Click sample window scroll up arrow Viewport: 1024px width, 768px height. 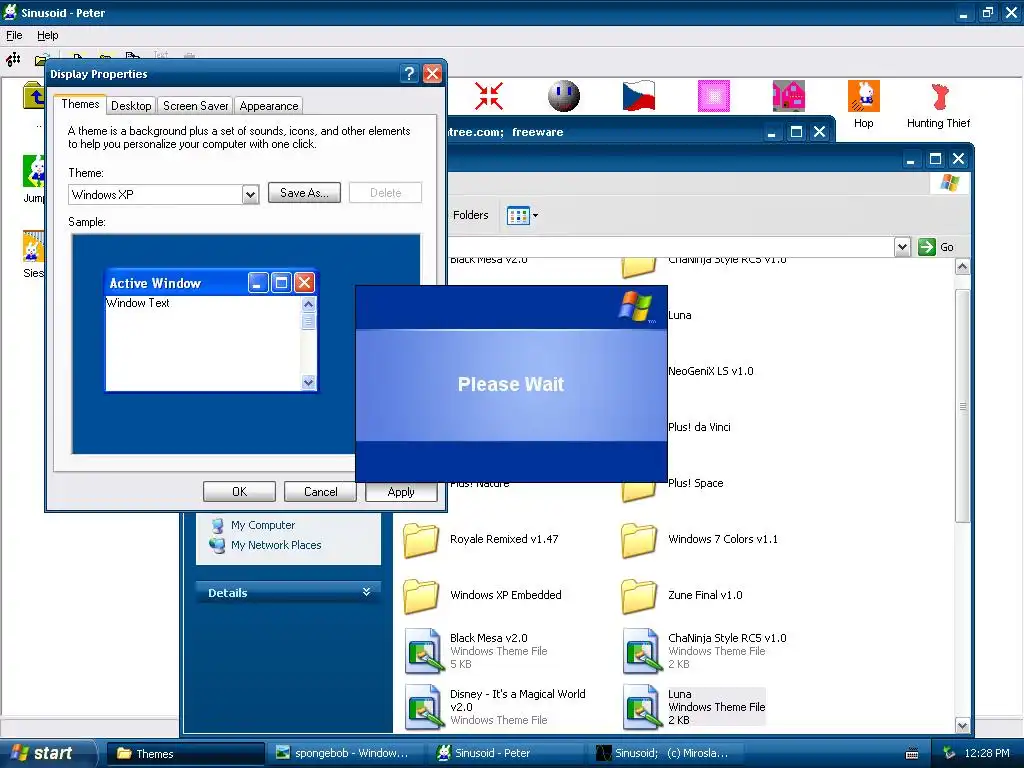pyautogui.click(x=308, y=304)
